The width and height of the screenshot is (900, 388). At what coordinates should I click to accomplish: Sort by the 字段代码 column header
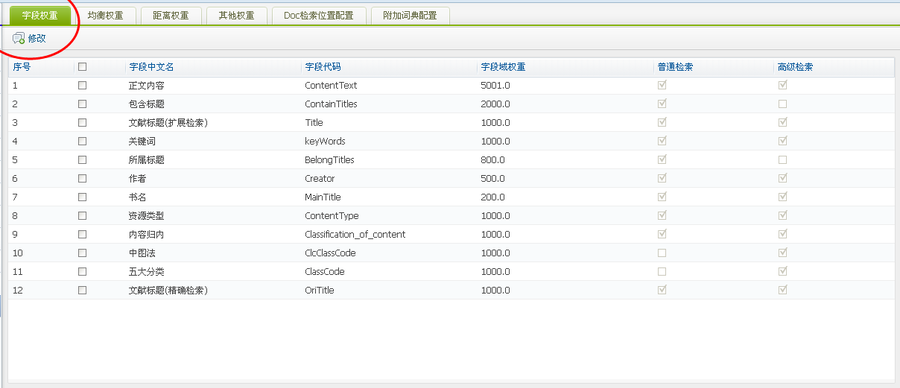pyautogui.click(x=323, y=67)
